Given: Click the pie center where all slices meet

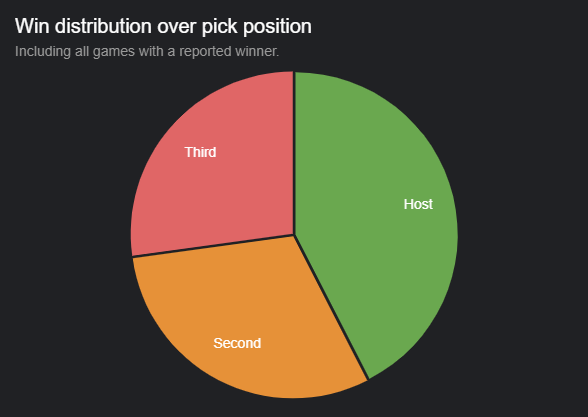Looking at the screenshot, I should (294, 235).
